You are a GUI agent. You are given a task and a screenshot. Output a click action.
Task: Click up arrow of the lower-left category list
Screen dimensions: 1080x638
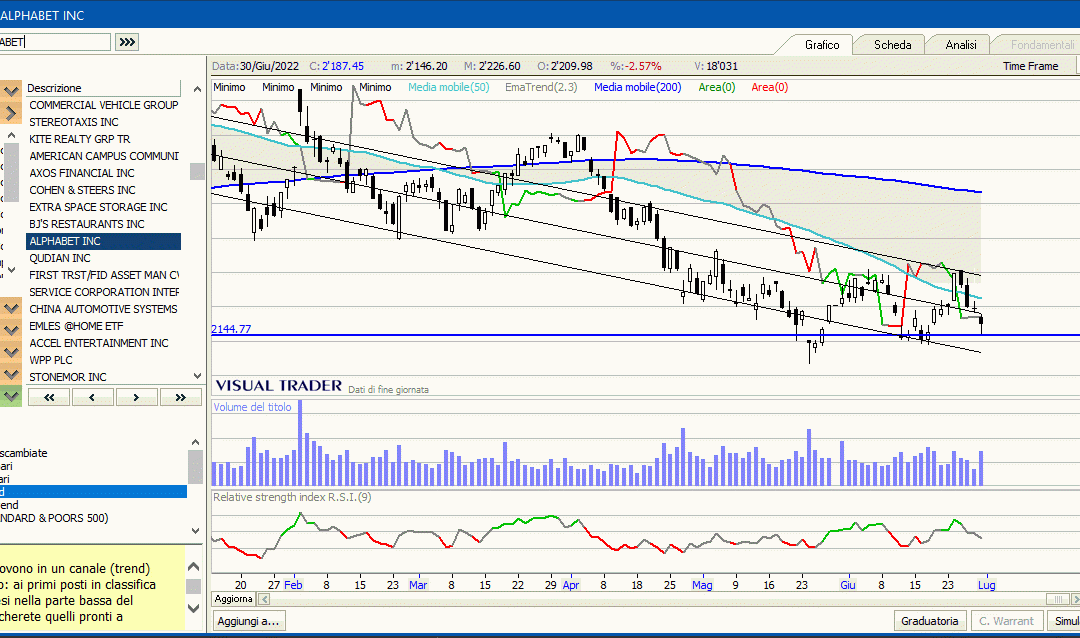coord(196,442)
